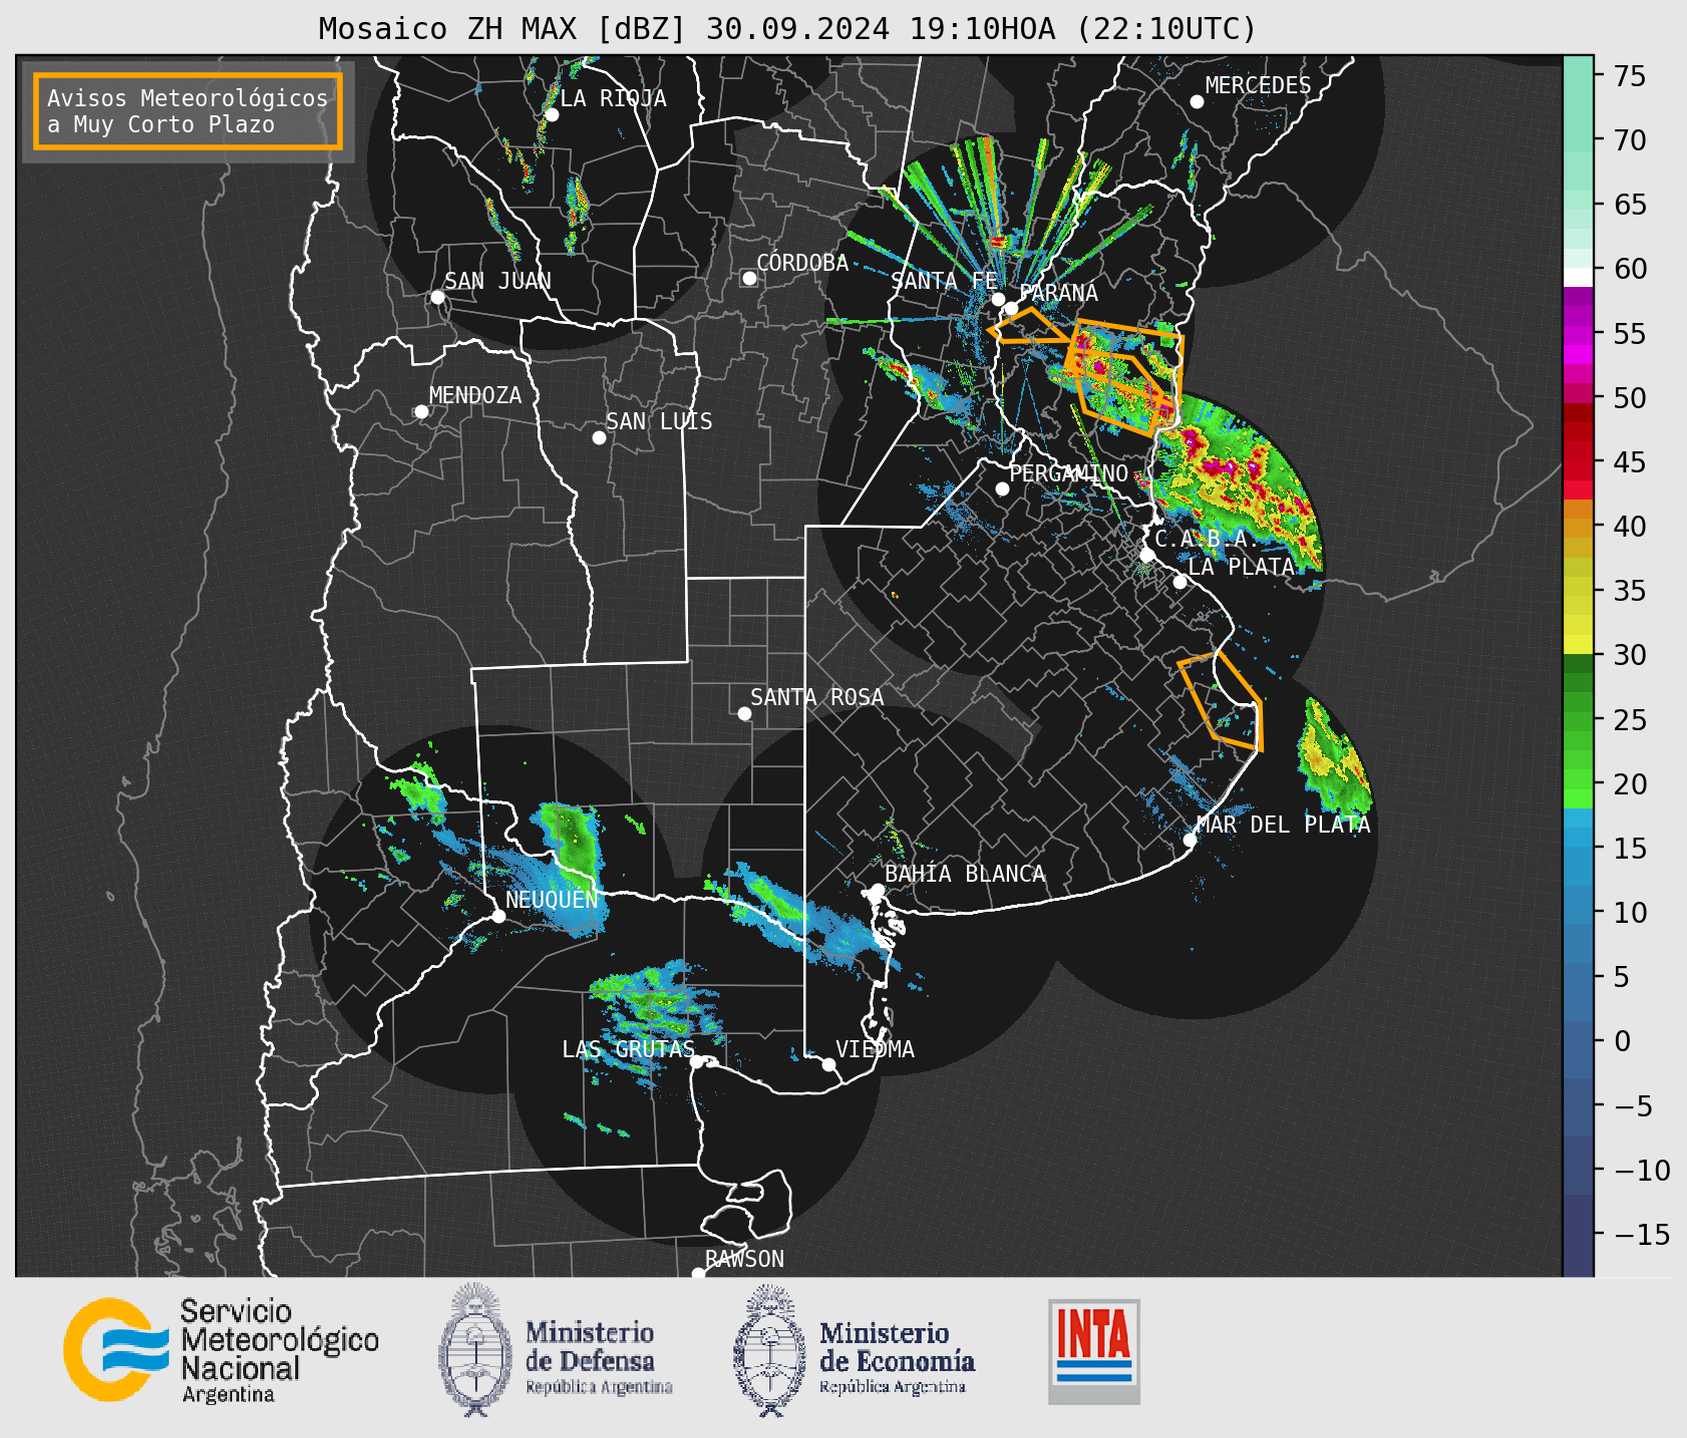Select the SANTA ROSA city label
The width and height of the screenshot is (1687, 1438).
click(x=817, y=697)
